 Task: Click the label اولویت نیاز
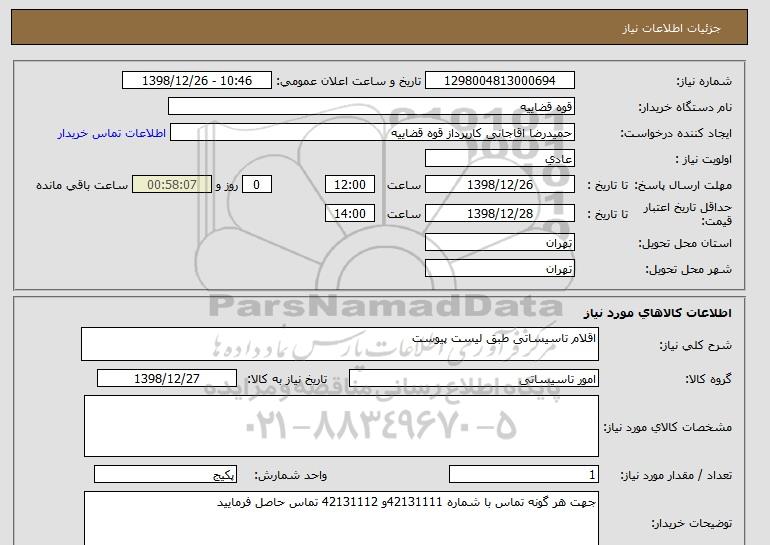(x=704, y=159)
